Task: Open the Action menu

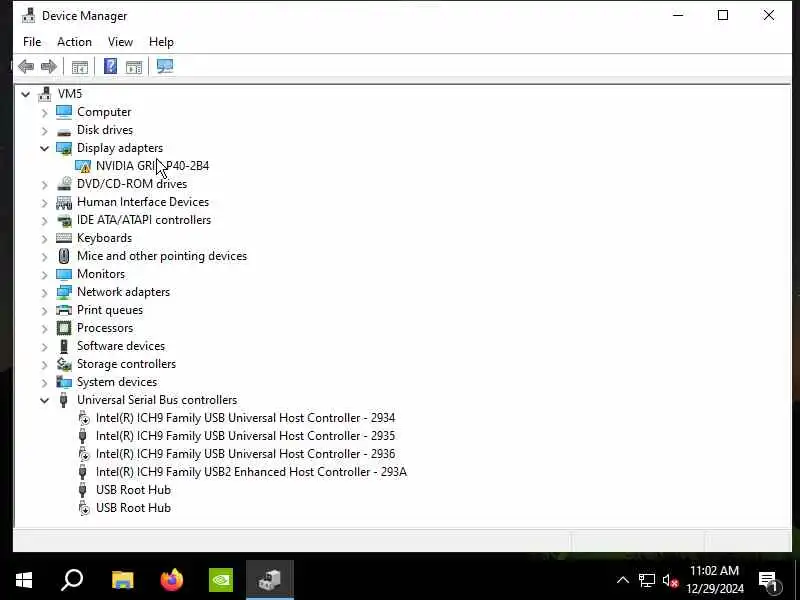Action: point(74,42)
